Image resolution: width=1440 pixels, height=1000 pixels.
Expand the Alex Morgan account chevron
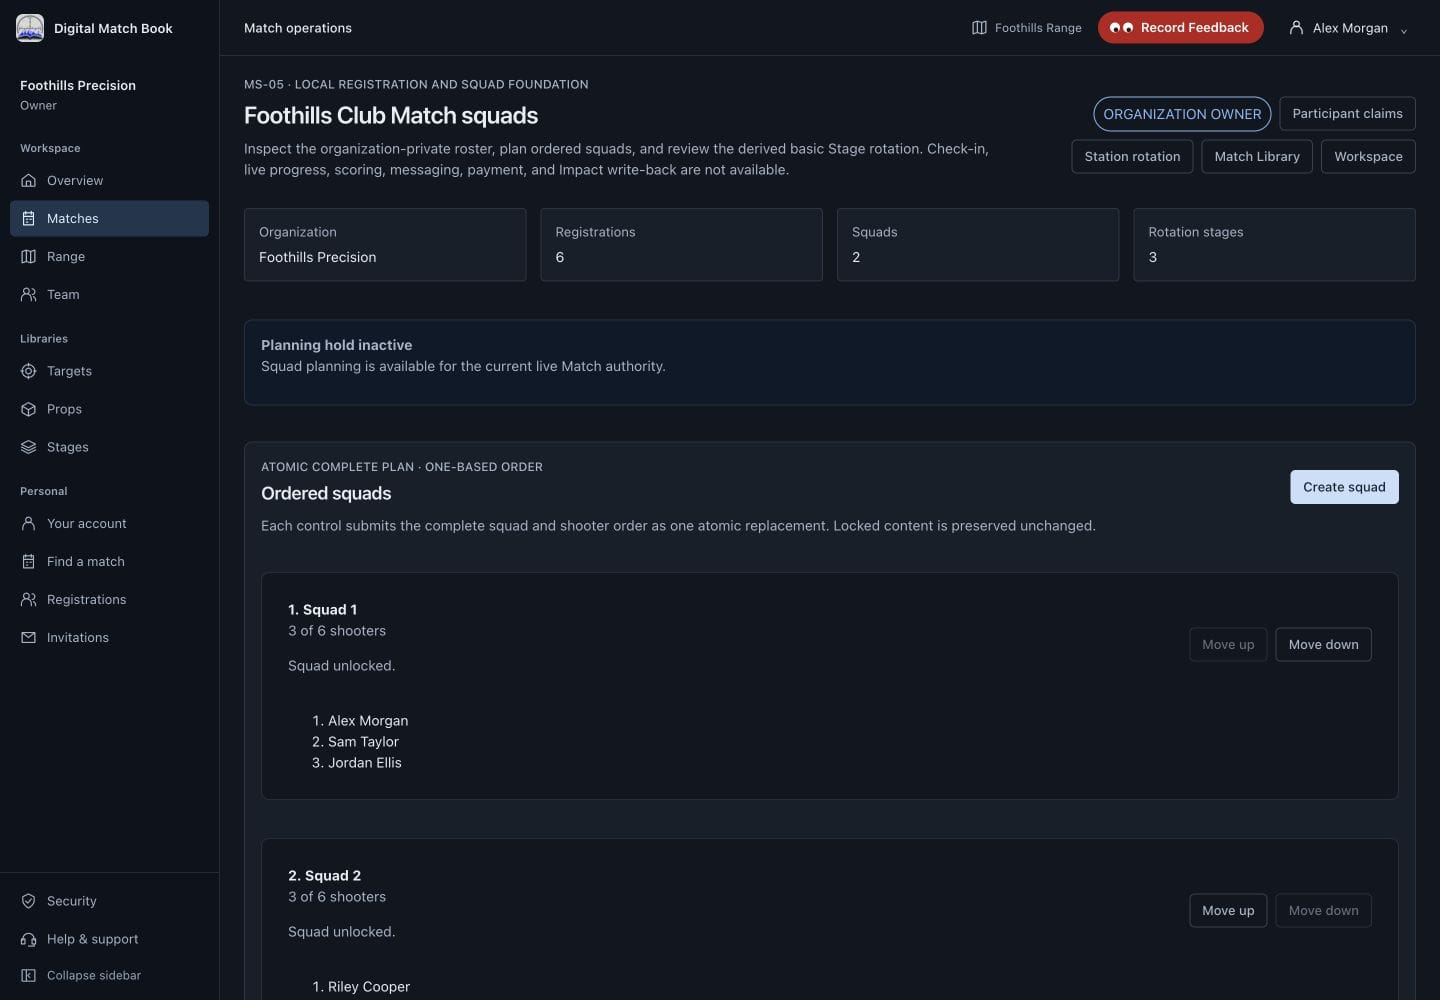tap(1404, 30)
